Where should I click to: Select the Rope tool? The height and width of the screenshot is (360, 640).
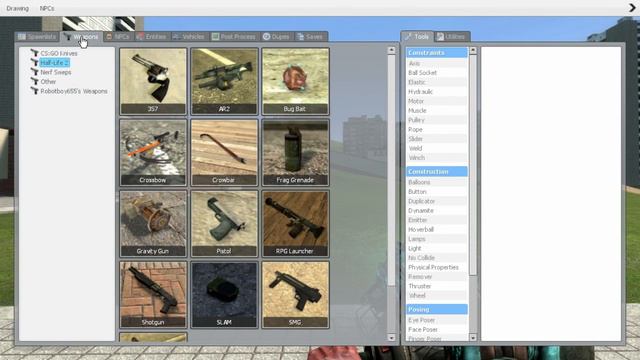[x=437, y=129]
